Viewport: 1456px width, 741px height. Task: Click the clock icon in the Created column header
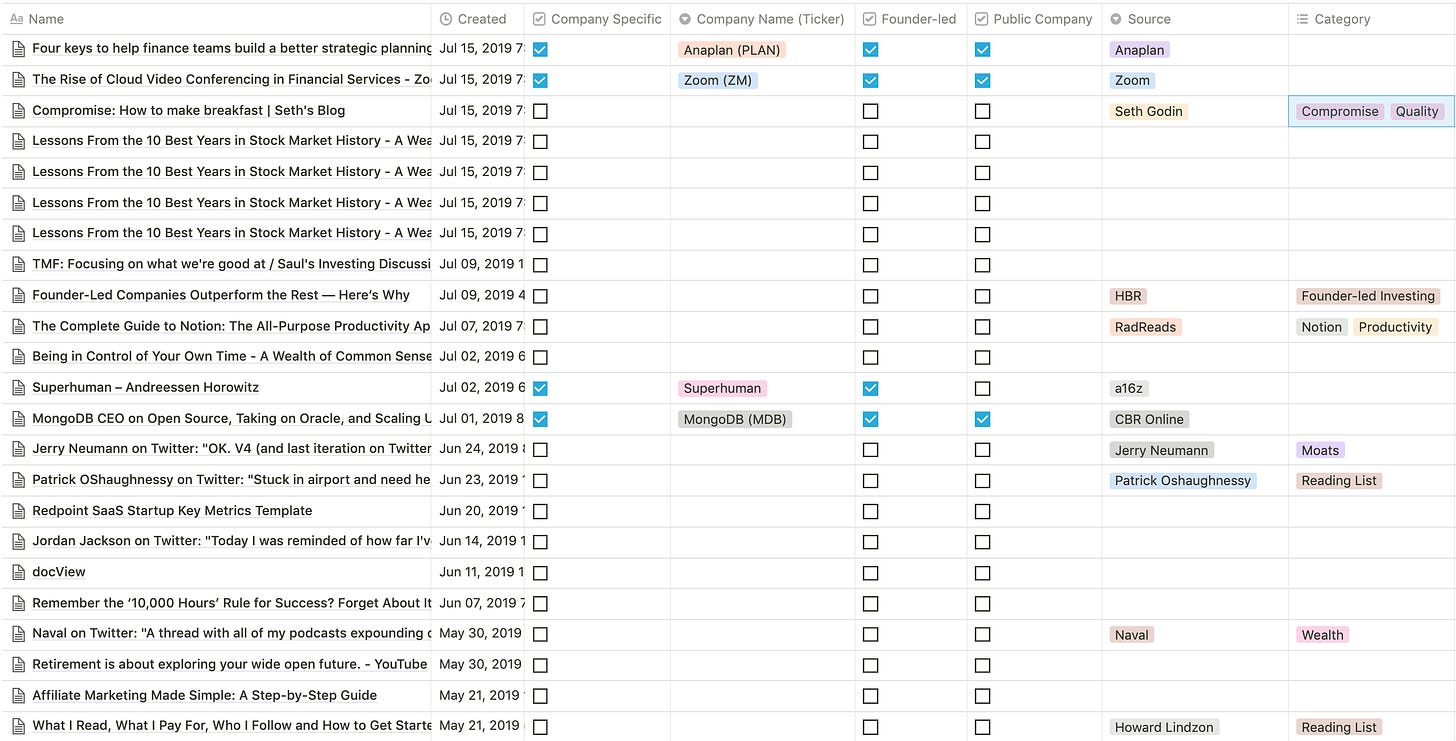click(446, 19)
